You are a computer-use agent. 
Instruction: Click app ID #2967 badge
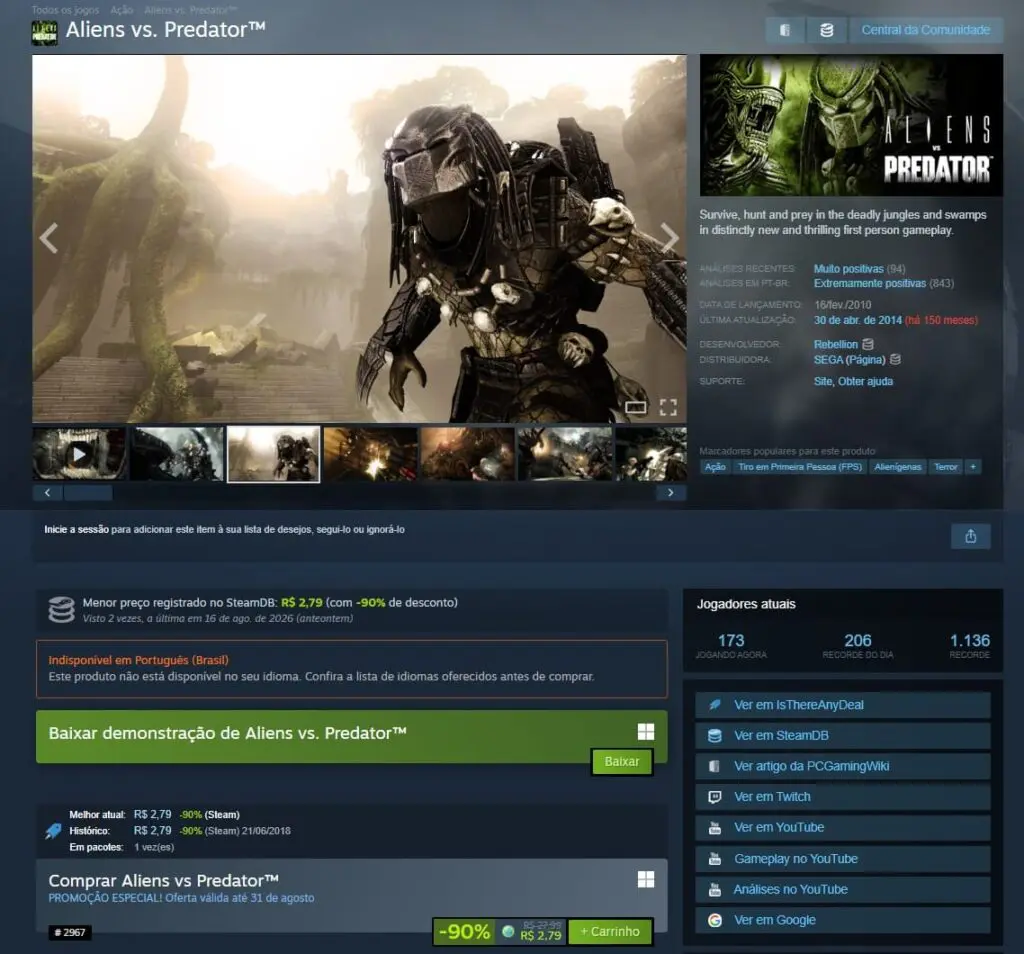[x=70, y=932]
